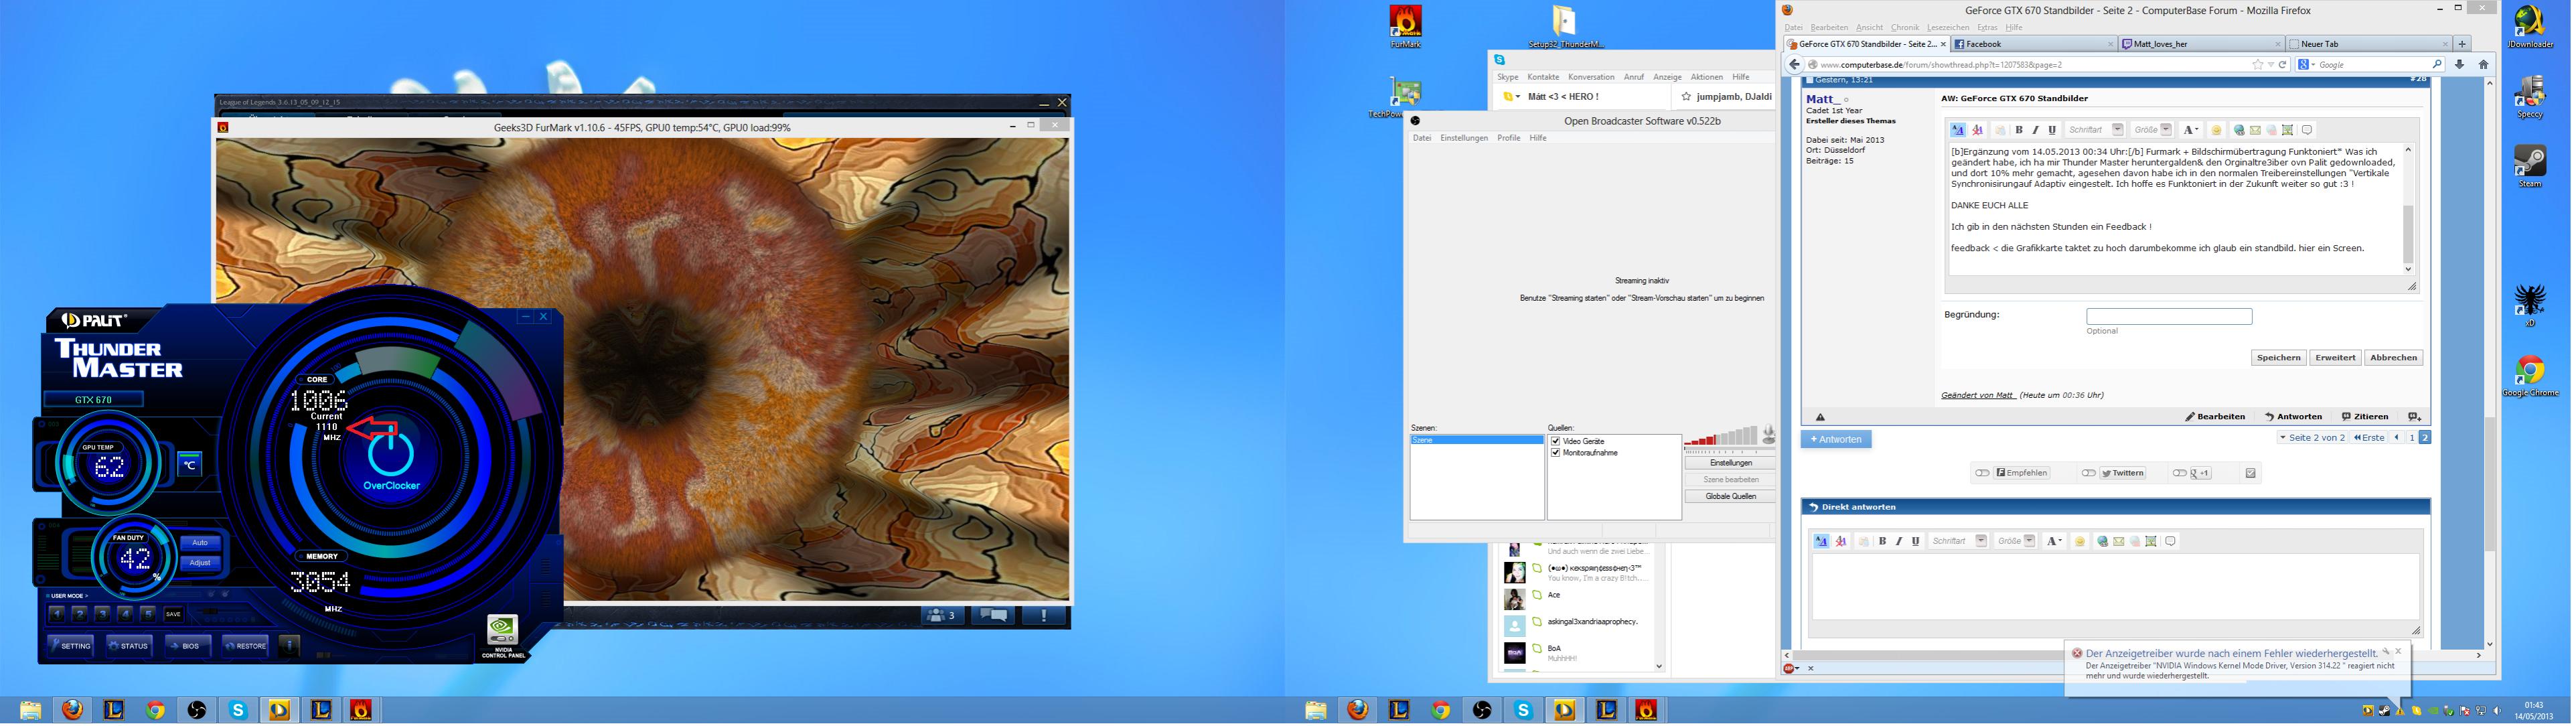Uncheck the Monitoraufnahme source checkbox
The image size is (2576, 726).
[1556, 453]
